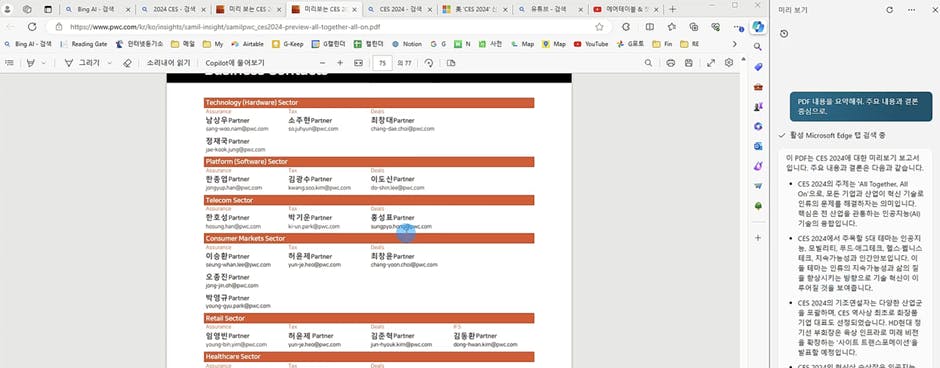
Task: Open the more options menu in Copilot pane
Action: [912, 10]
